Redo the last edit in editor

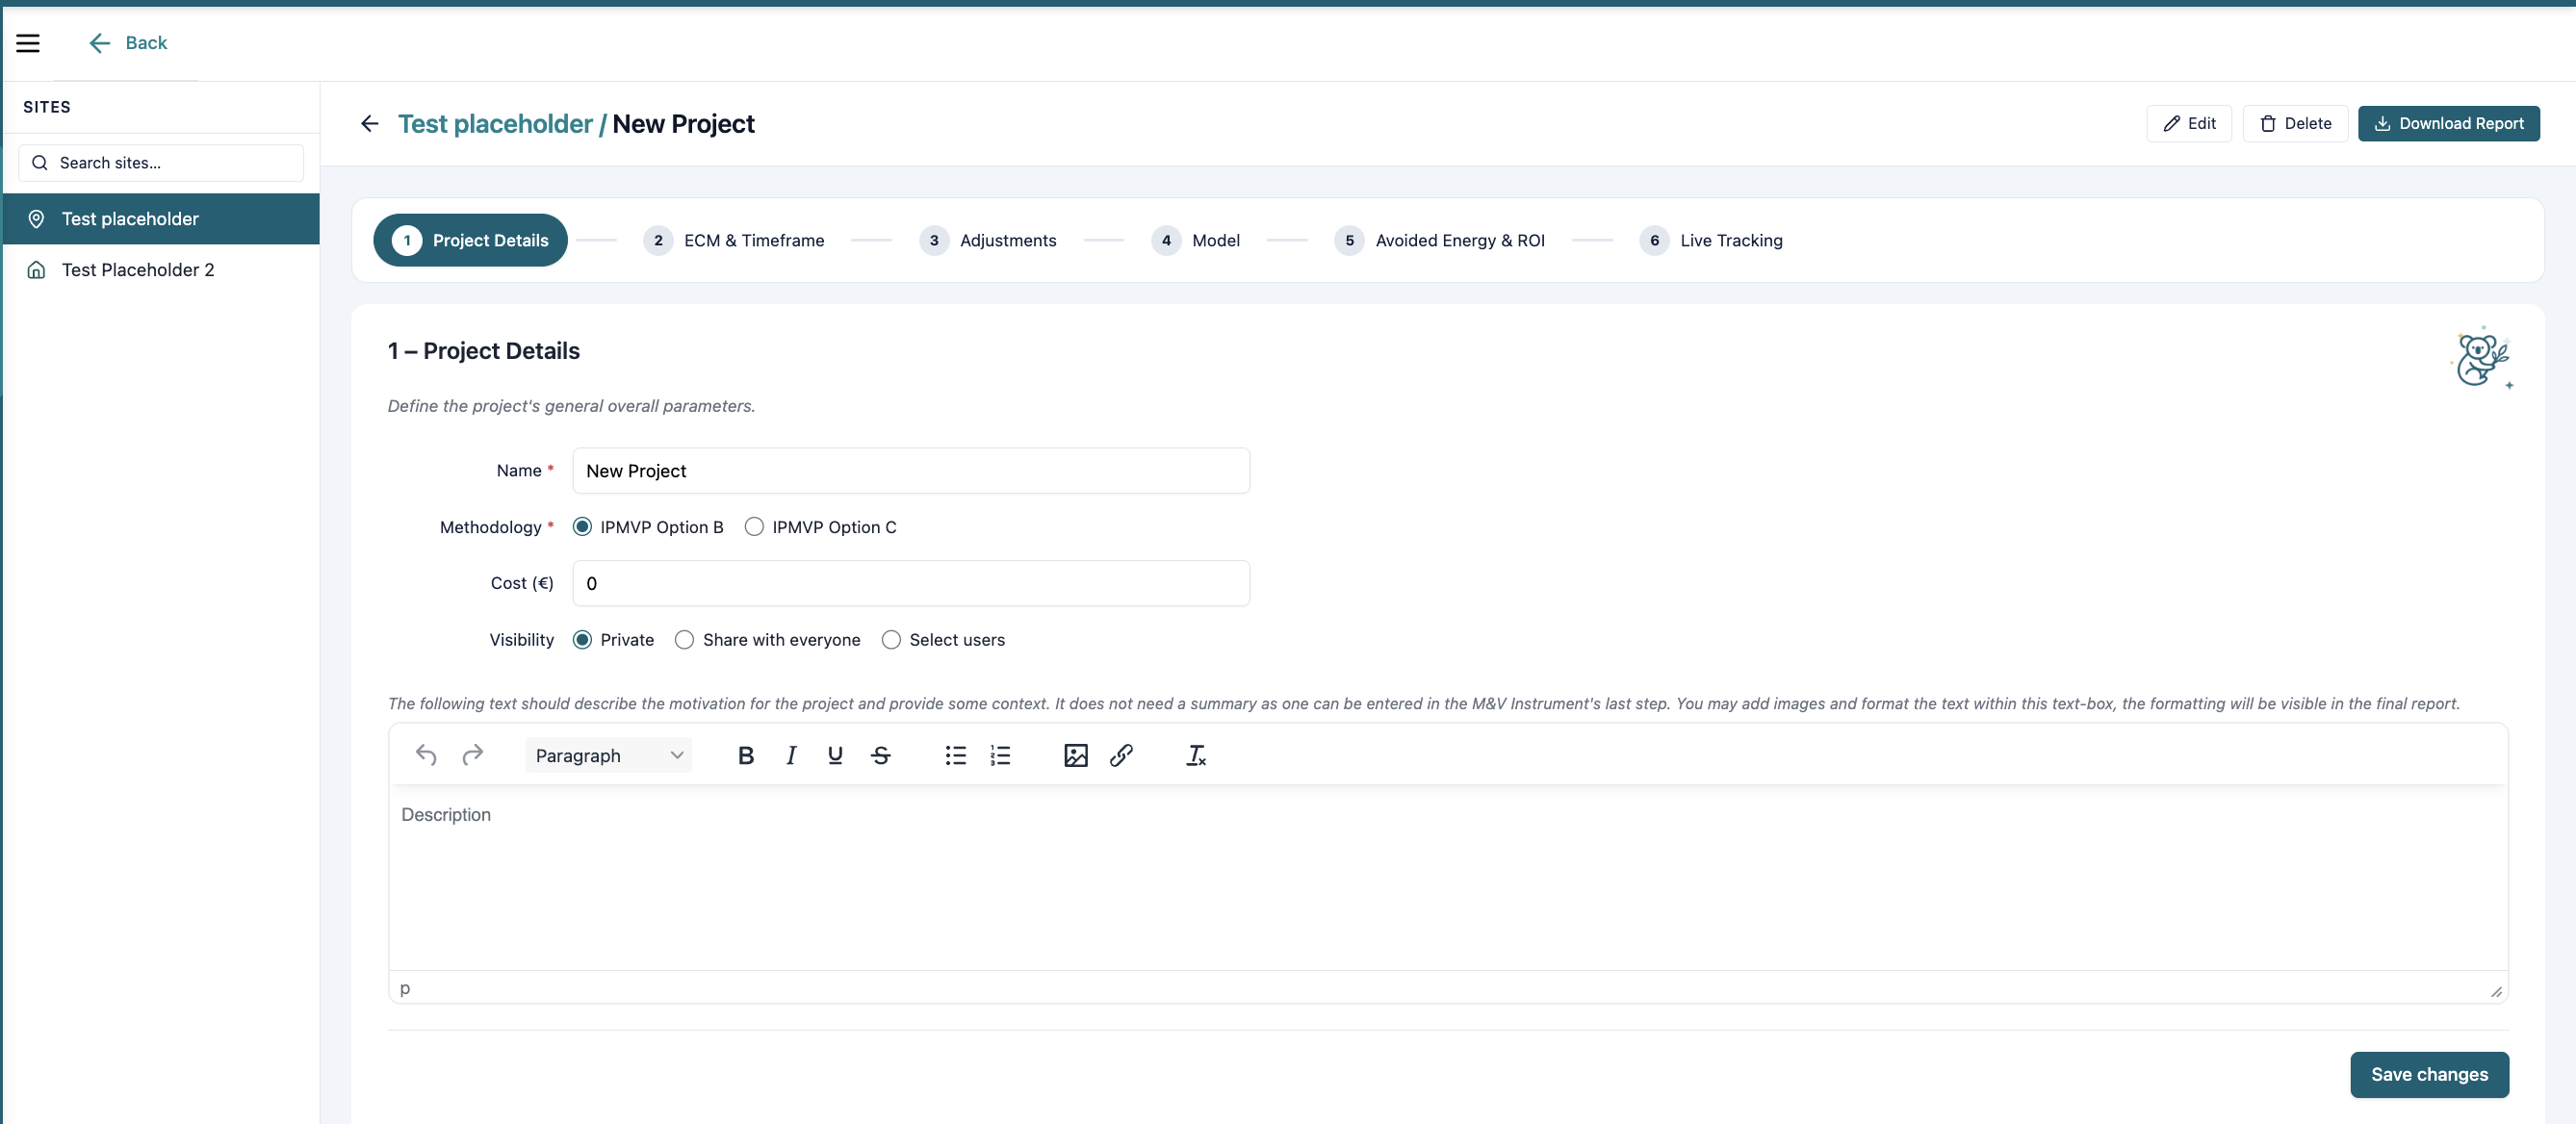point(473,755)
